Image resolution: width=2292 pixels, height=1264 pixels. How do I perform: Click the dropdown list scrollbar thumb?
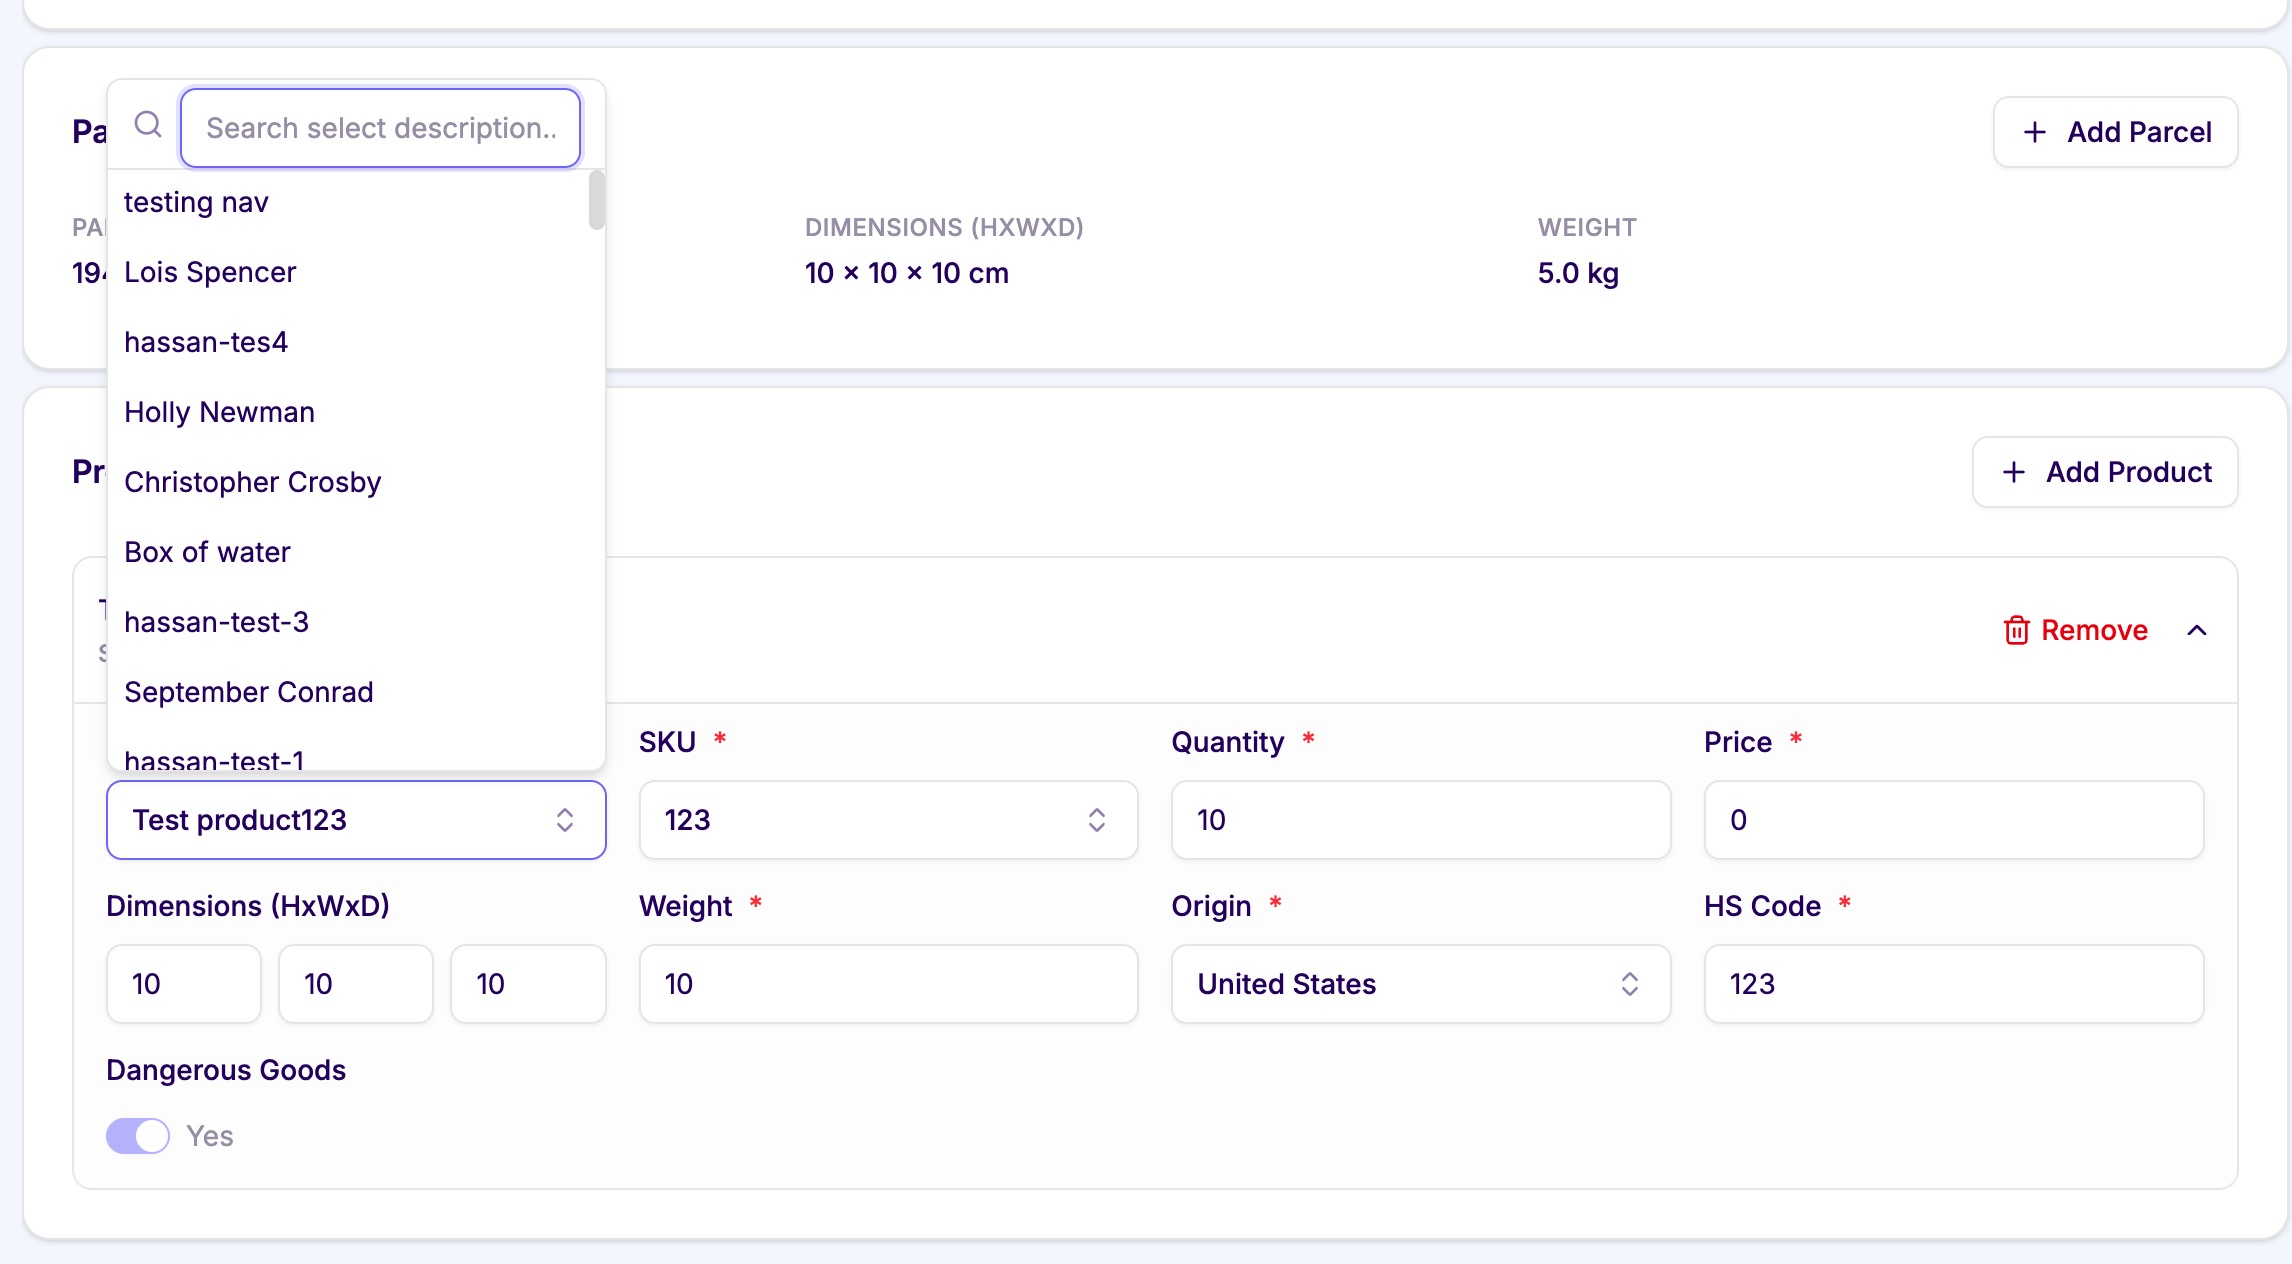click(x=597, y=200)
